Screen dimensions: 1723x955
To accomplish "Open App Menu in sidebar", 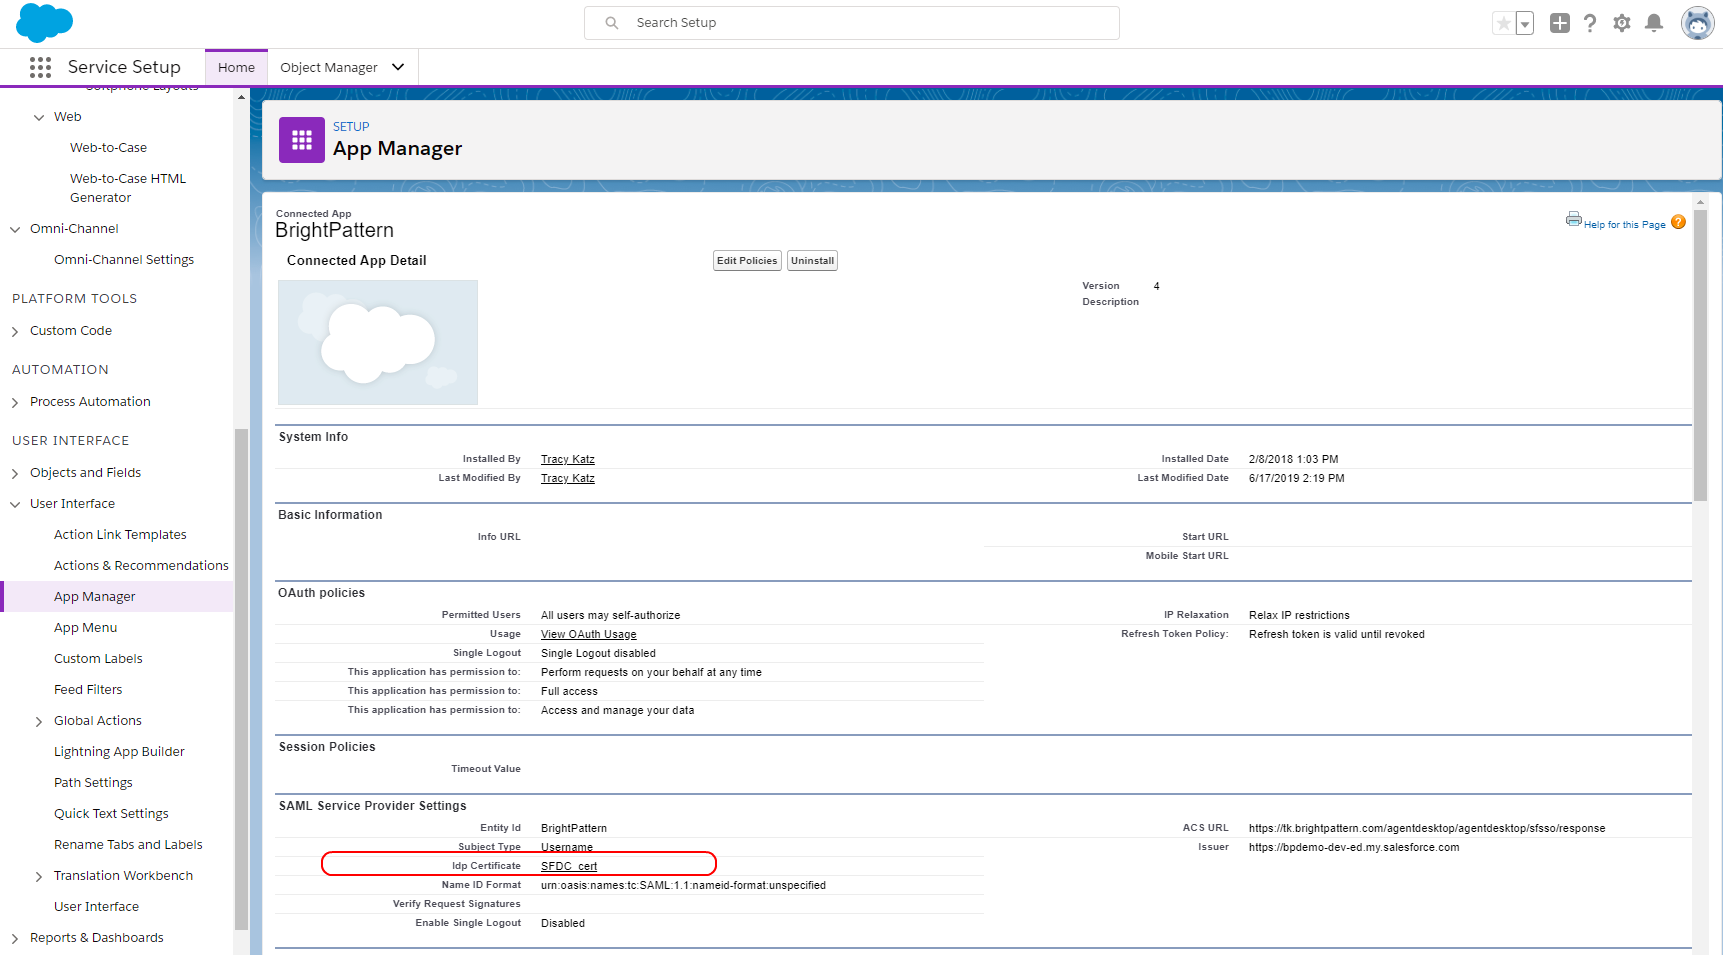I will tap(85, 627).
